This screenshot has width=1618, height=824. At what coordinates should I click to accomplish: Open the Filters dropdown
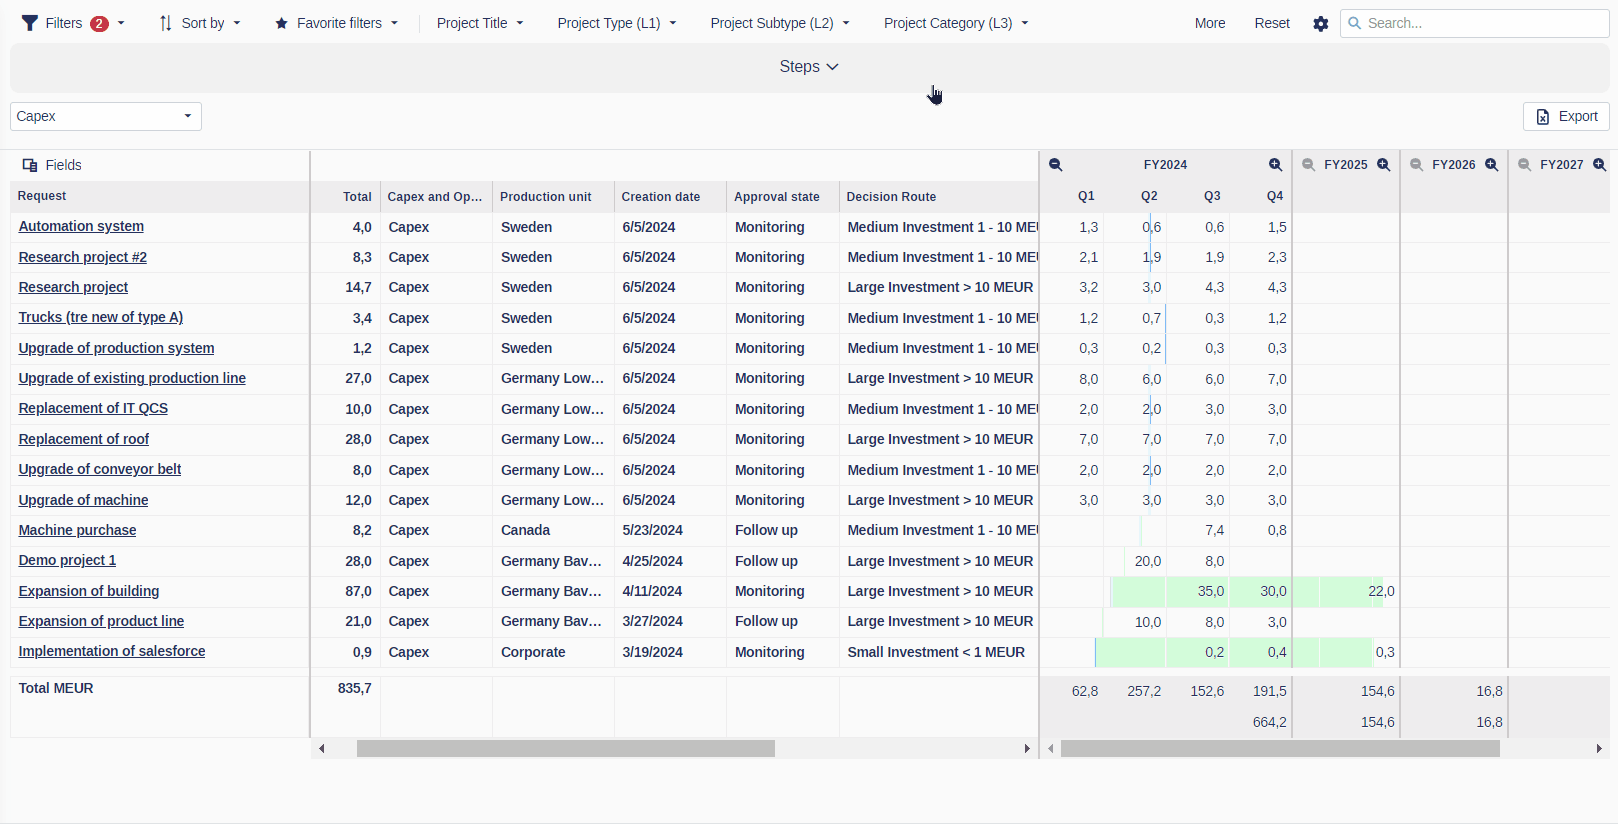coord(73,23)
